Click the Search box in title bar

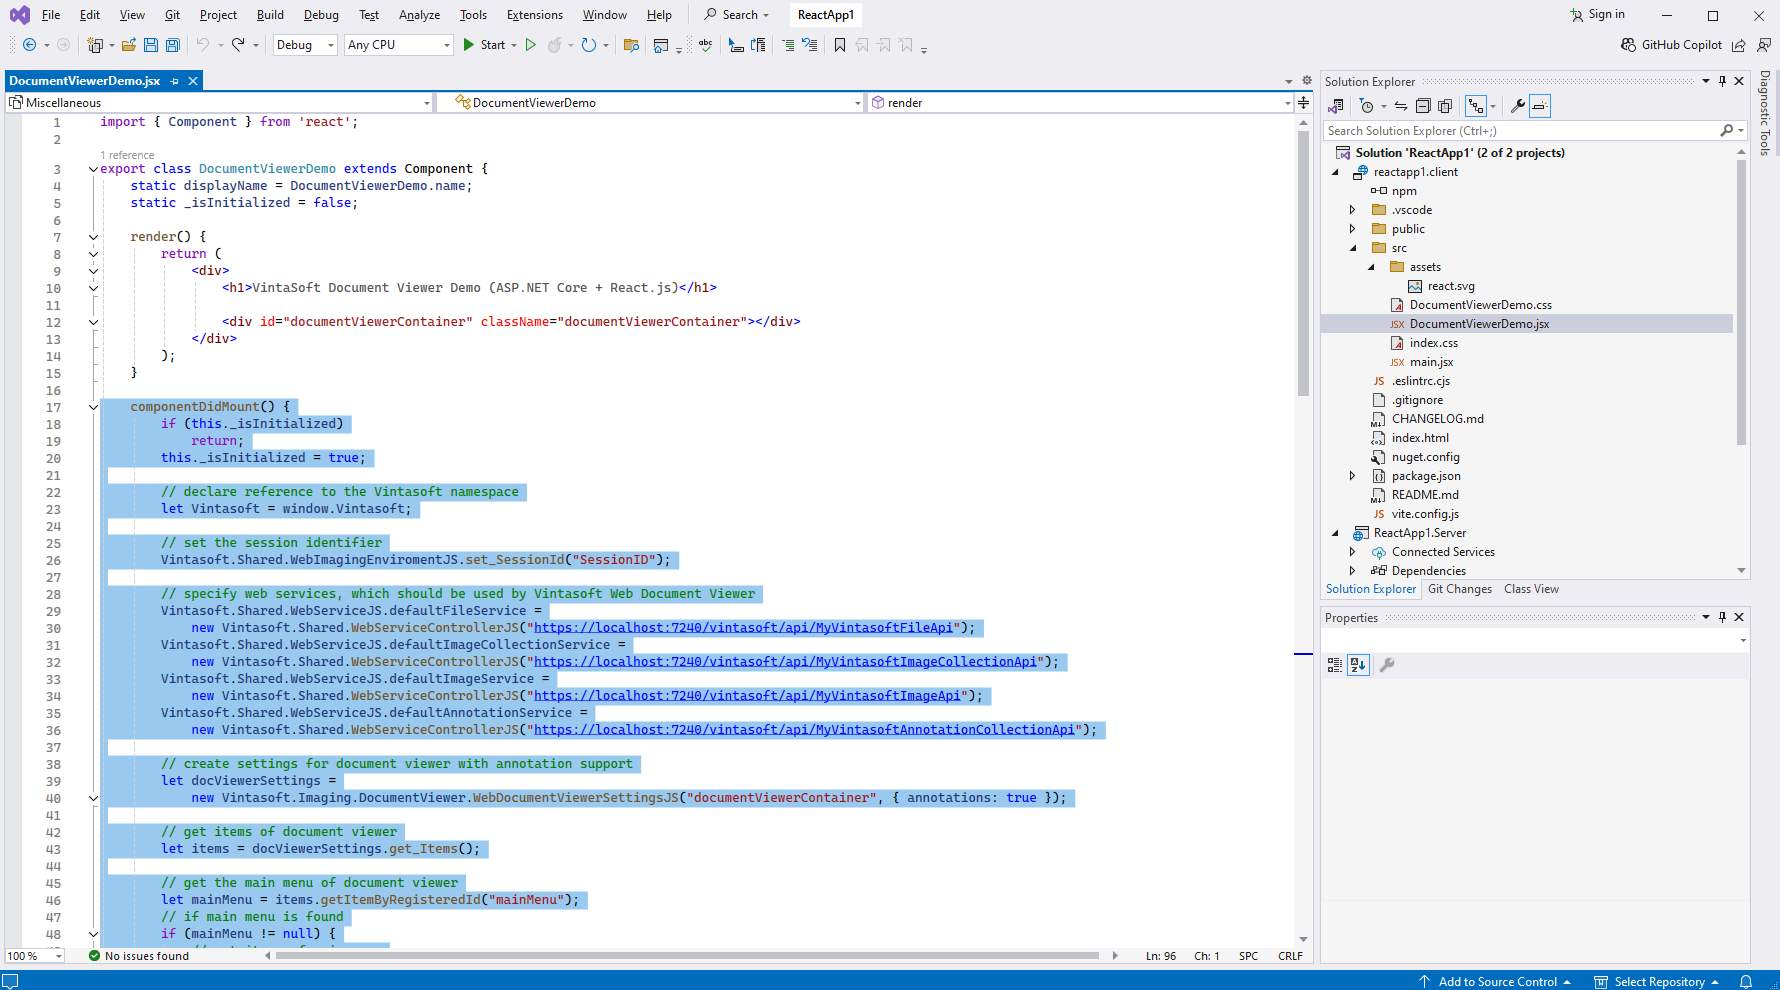coord(737,15)
